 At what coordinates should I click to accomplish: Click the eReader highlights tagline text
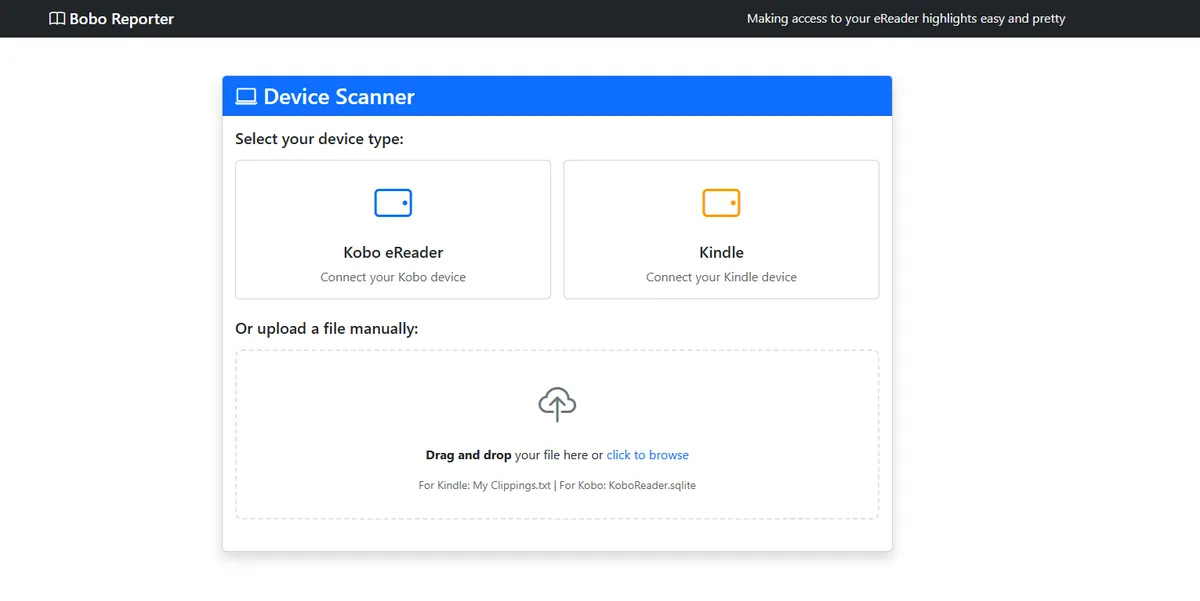click(906, 18)
